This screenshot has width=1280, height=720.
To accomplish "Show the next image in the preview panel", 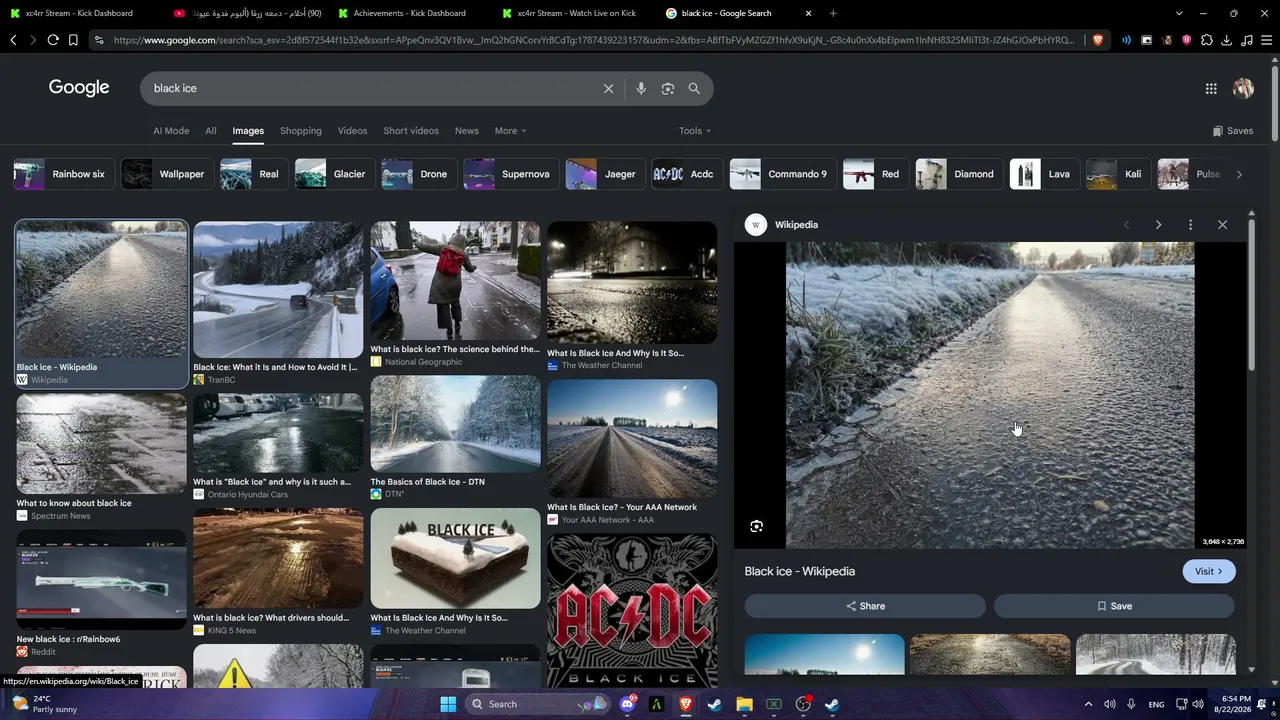I will click(x=1158, y=225).
